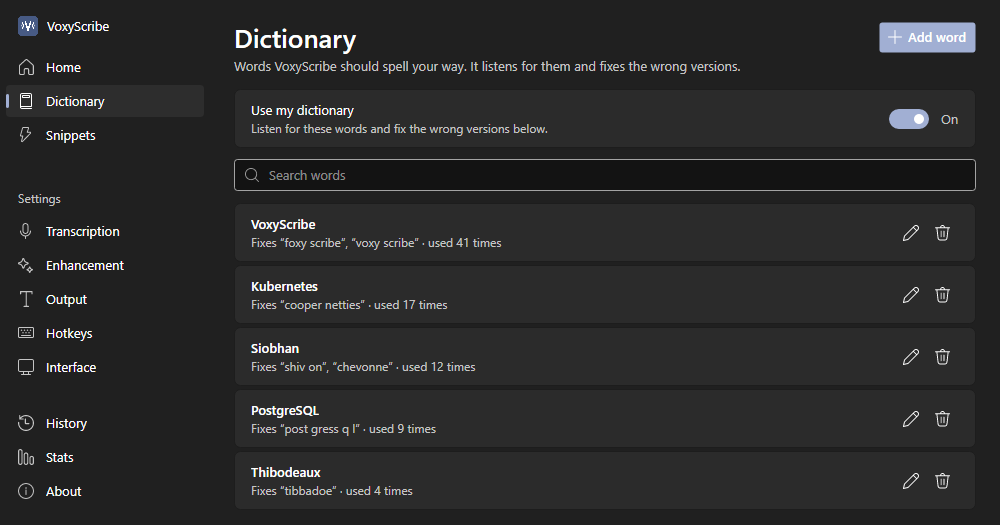1000x525 pixels.
Task: Click the About info icon
Action: (x=26, y=491)
